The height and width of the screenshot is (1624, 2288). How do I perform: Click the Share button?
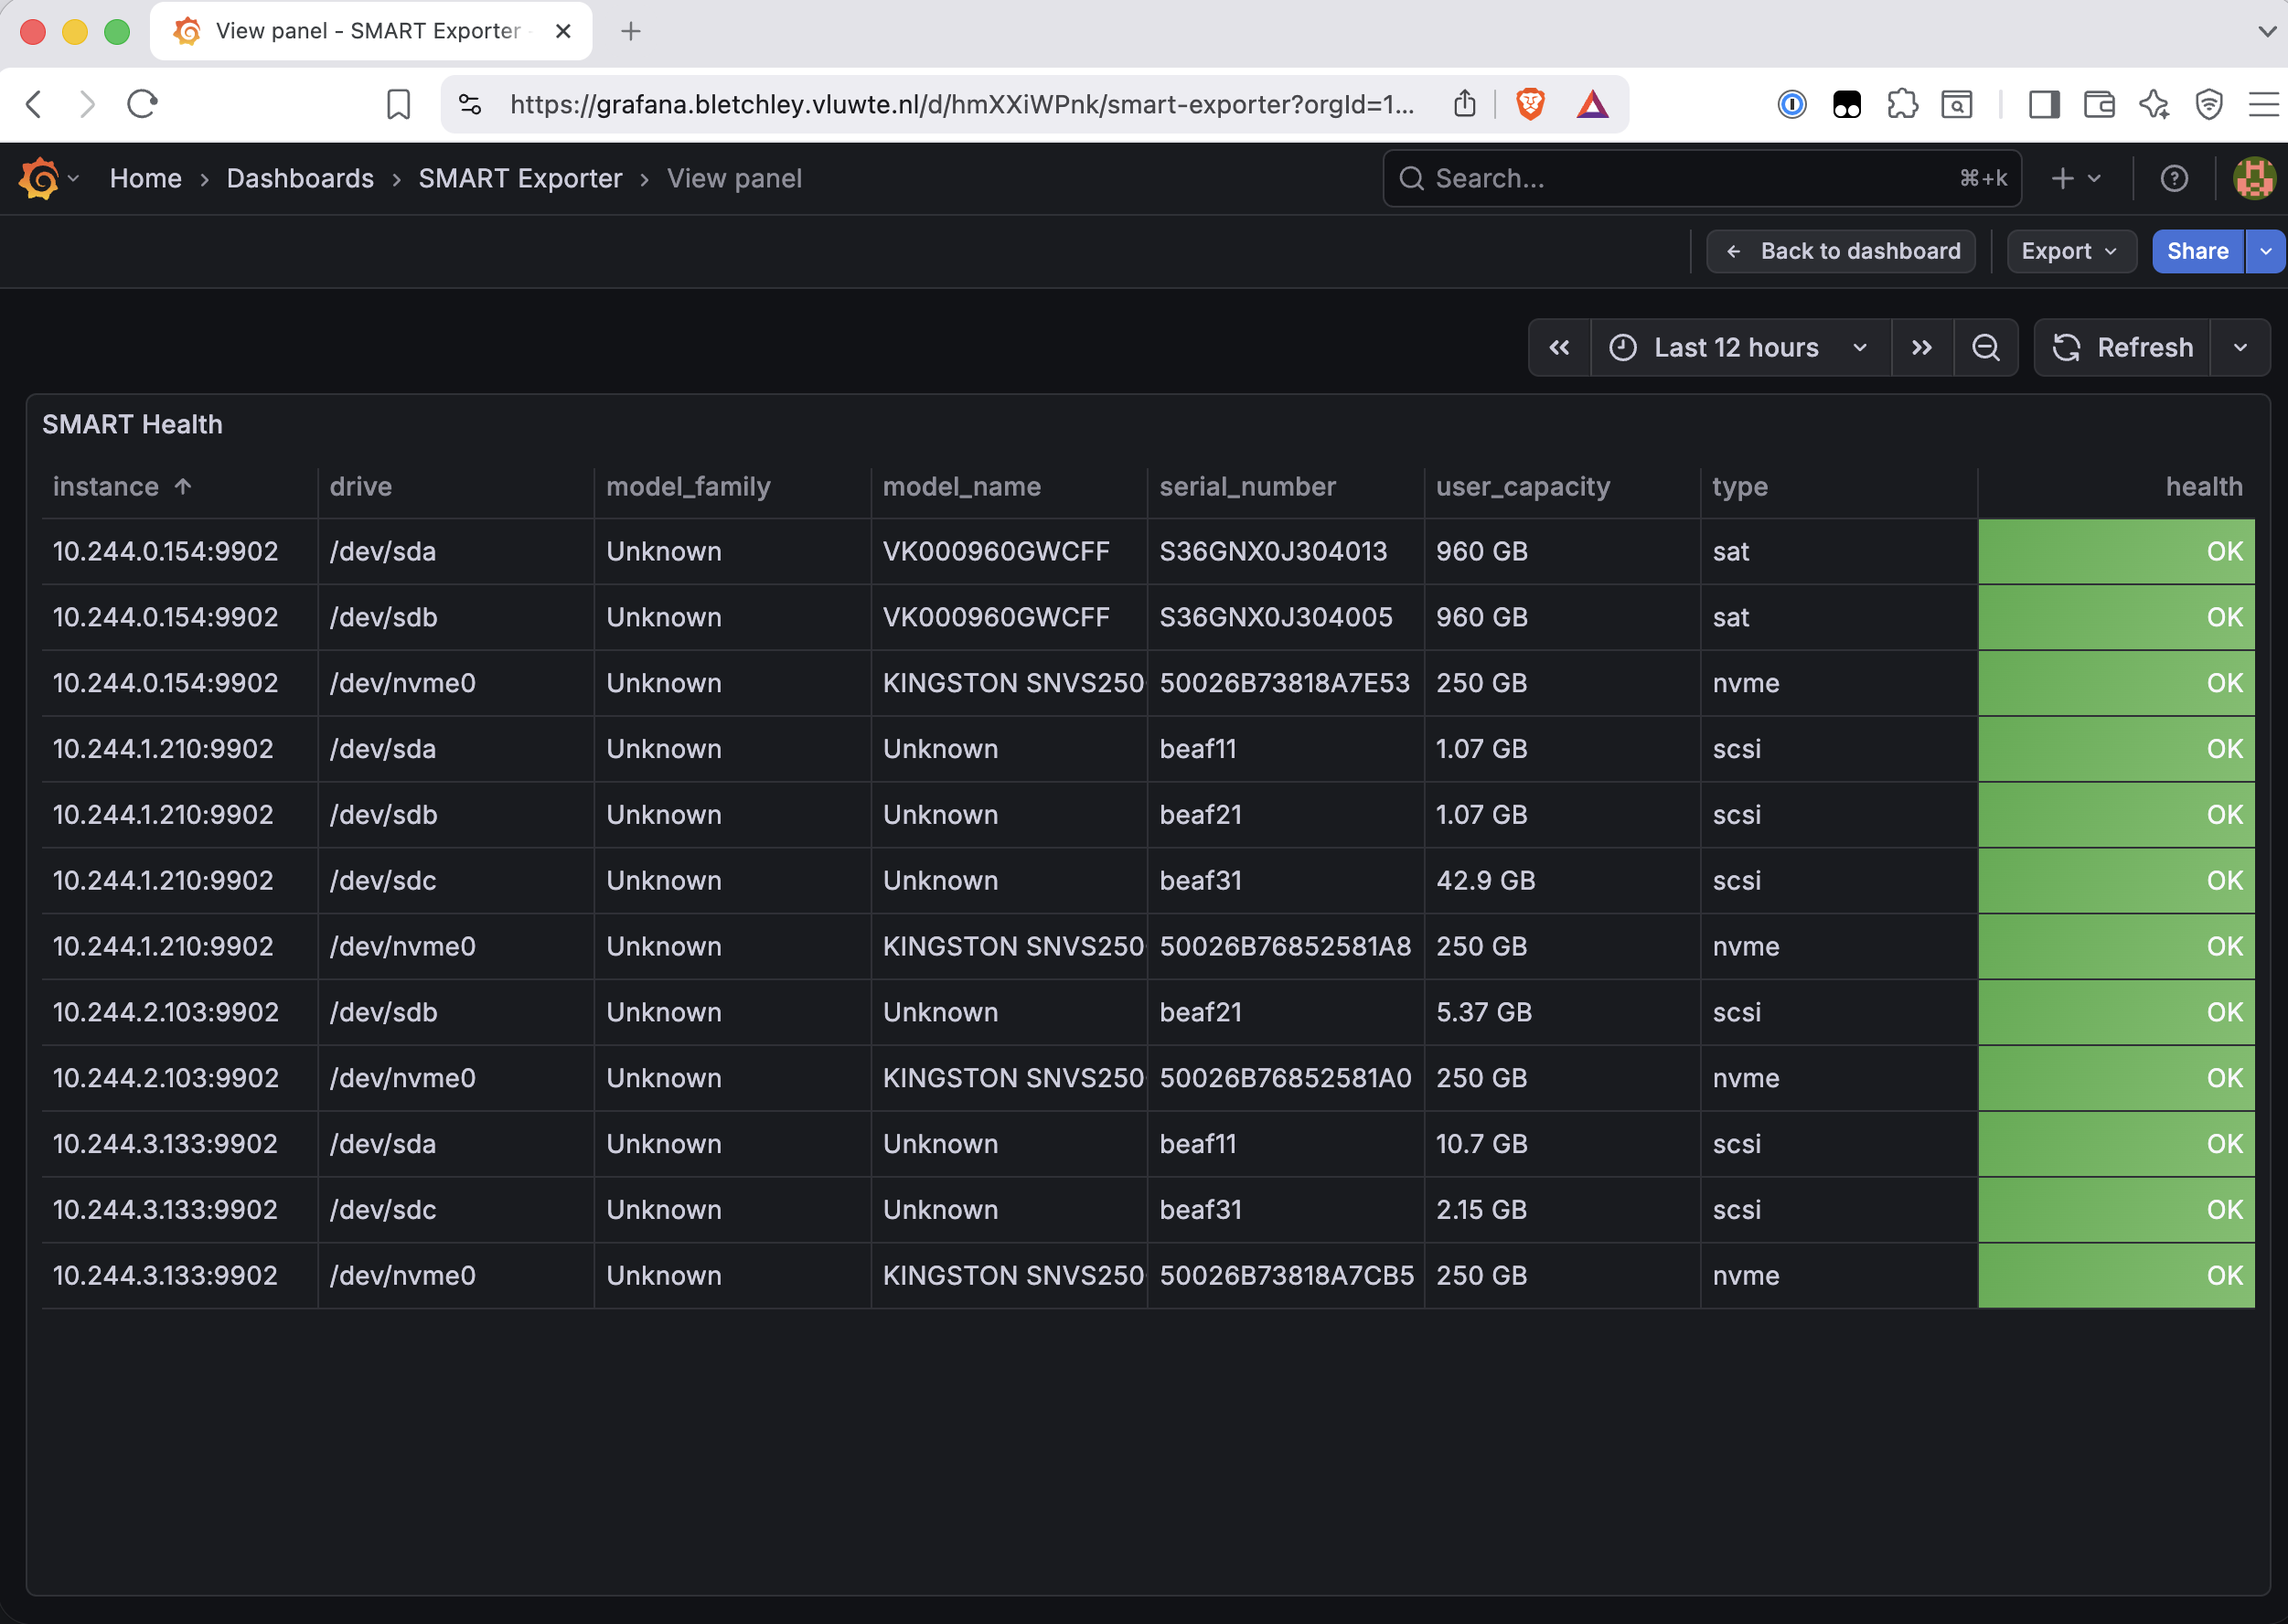tap(2197, 251)
